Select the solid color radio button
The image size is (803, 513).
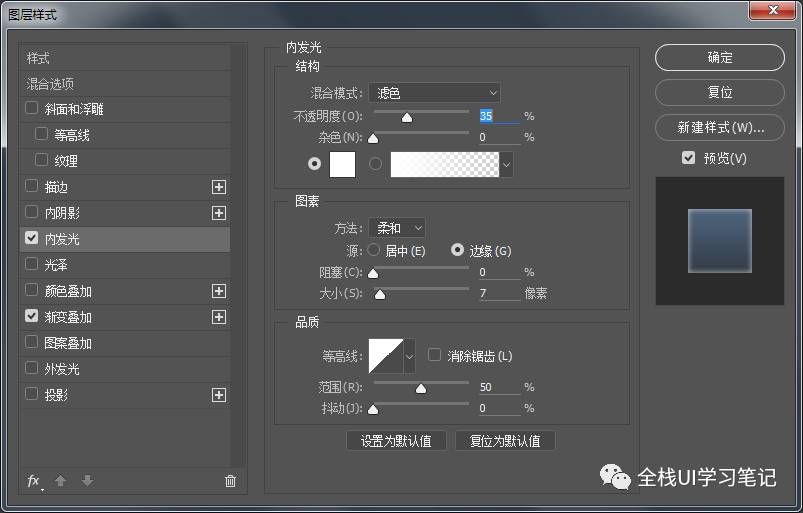click(x=314, y=164)
